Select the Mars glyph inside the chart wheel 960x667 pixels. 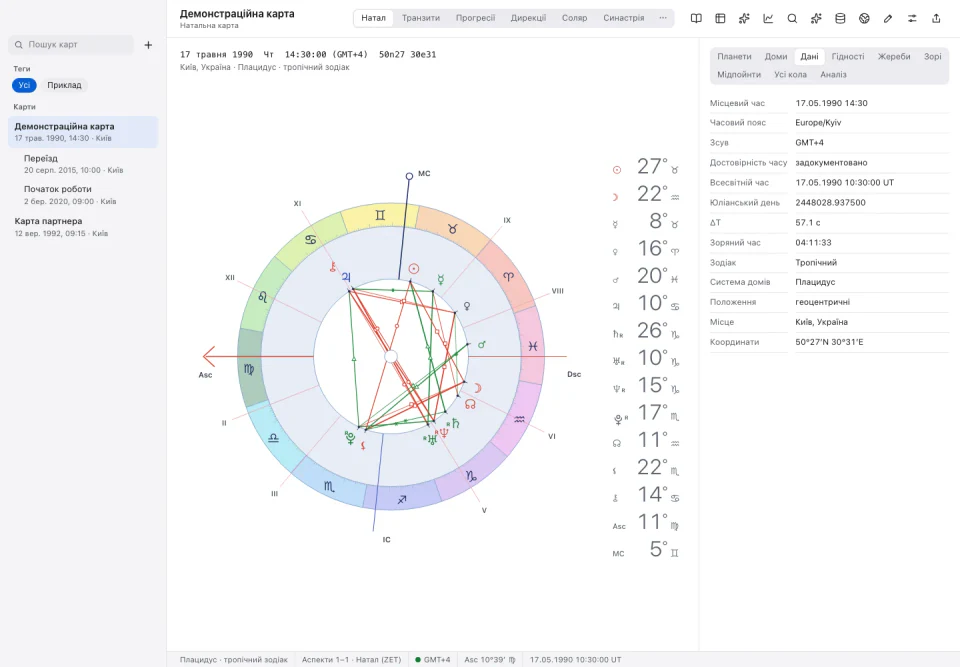click(482, 345)
